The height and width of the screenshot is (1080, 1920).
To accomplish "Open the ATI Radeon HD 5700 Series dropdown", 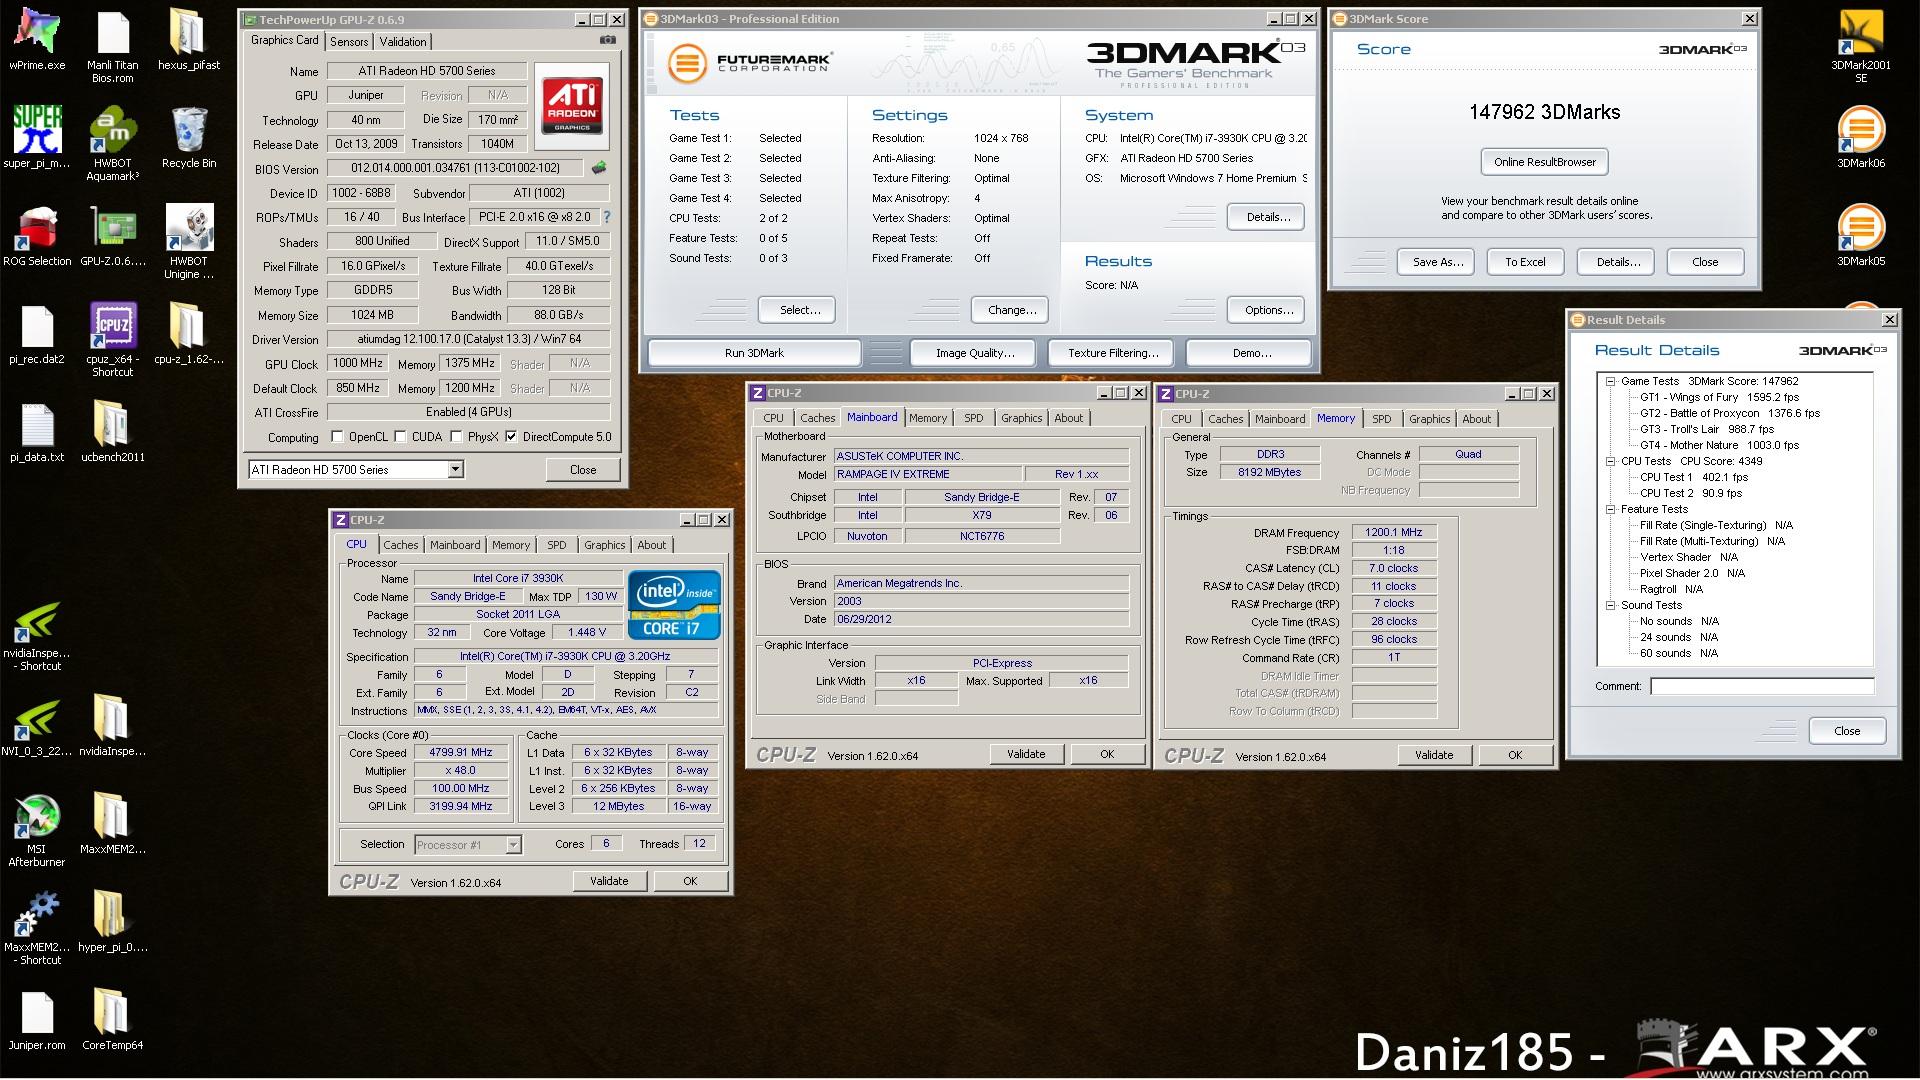I will pyautogui.click(x=455, y=469).
